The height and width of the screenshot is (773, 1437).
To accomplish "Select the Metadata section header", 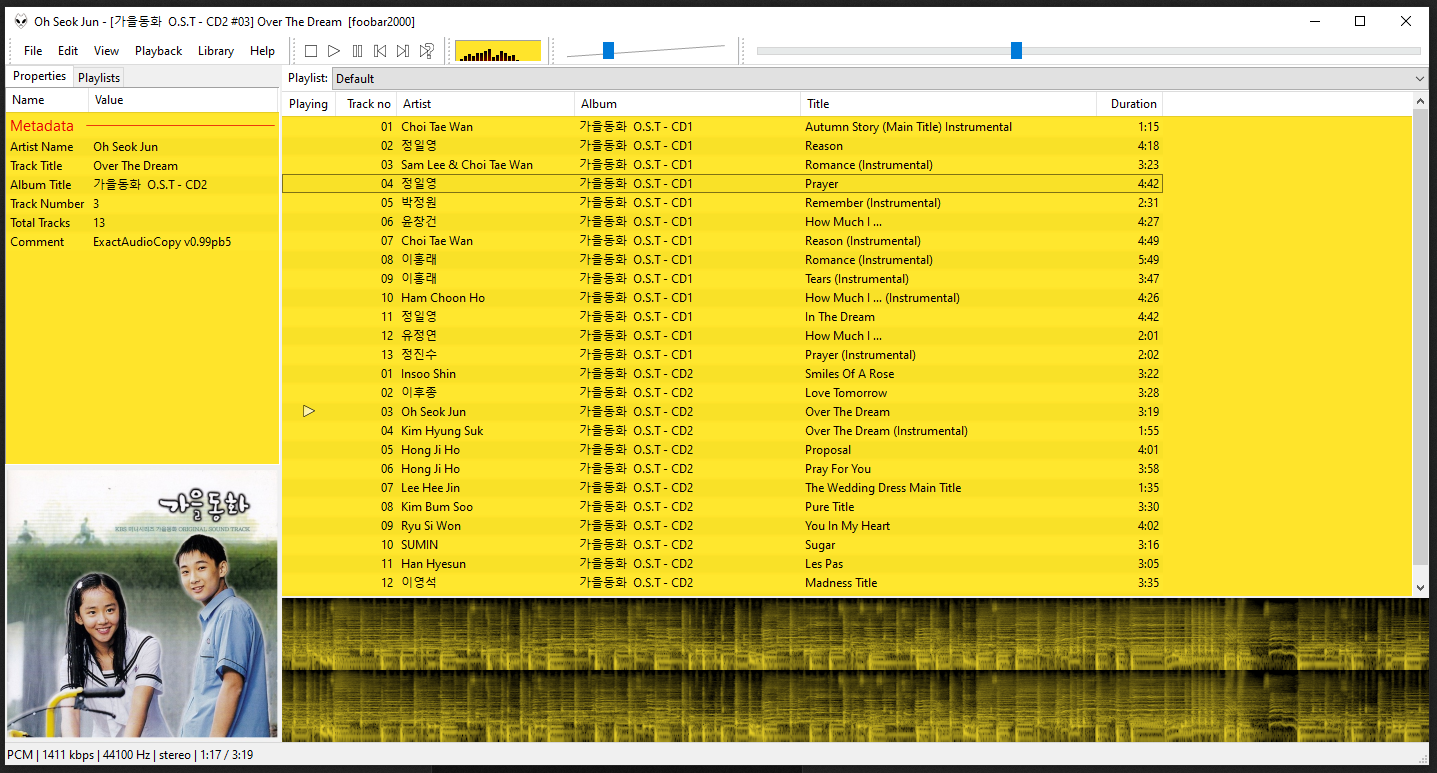I will pos(141,126).
